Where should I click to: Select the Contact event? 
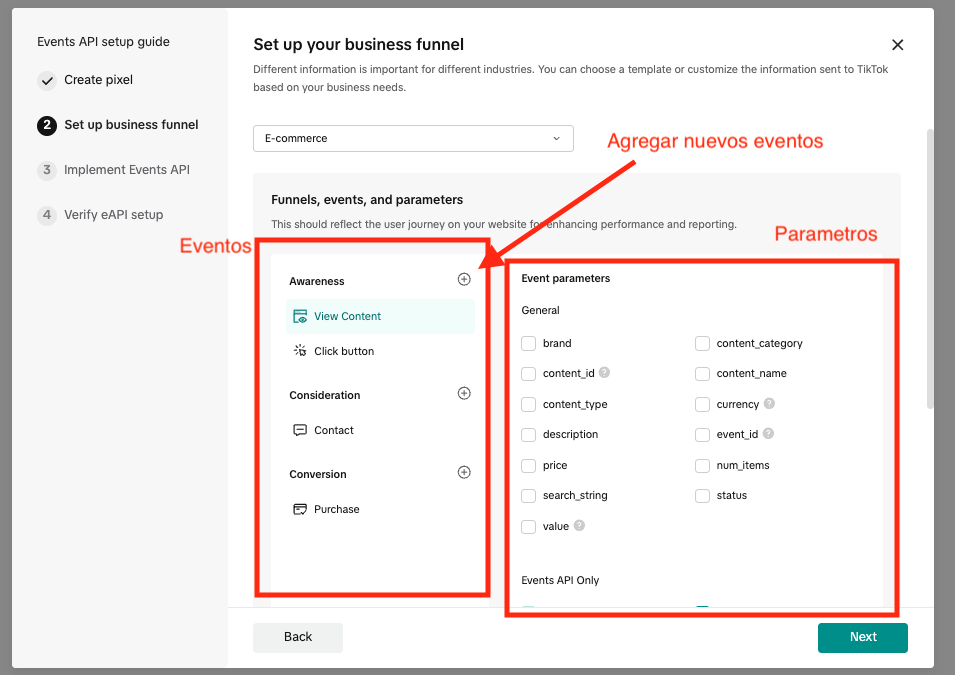click(x=380, y=430)
